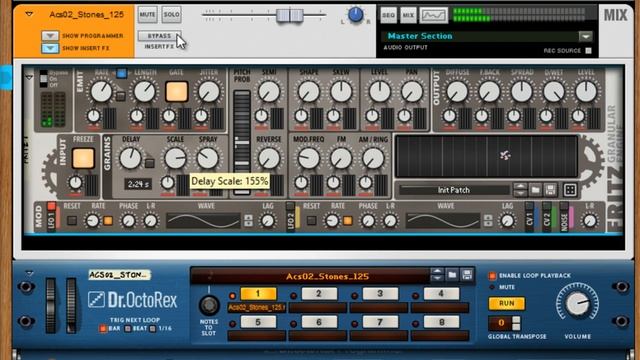Save the Dr. OctoRex patch with disk icon

(x=467, y=275)
